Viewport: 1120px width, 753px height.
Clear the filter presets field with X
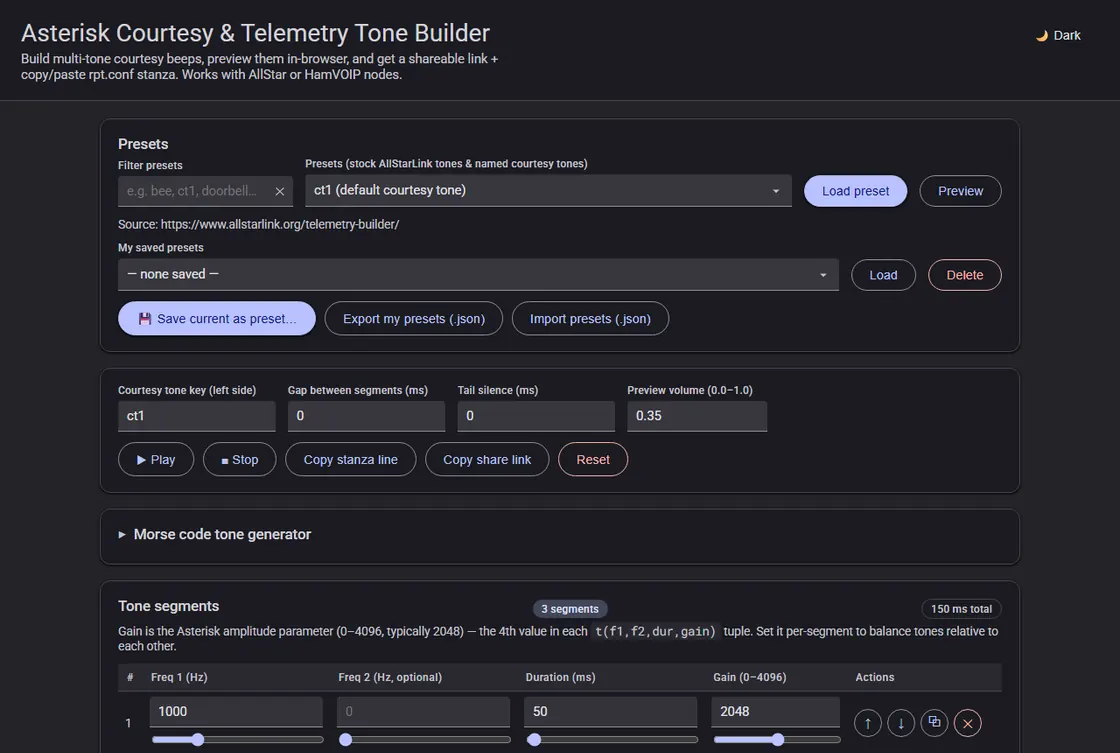click(x=280, y=191)
